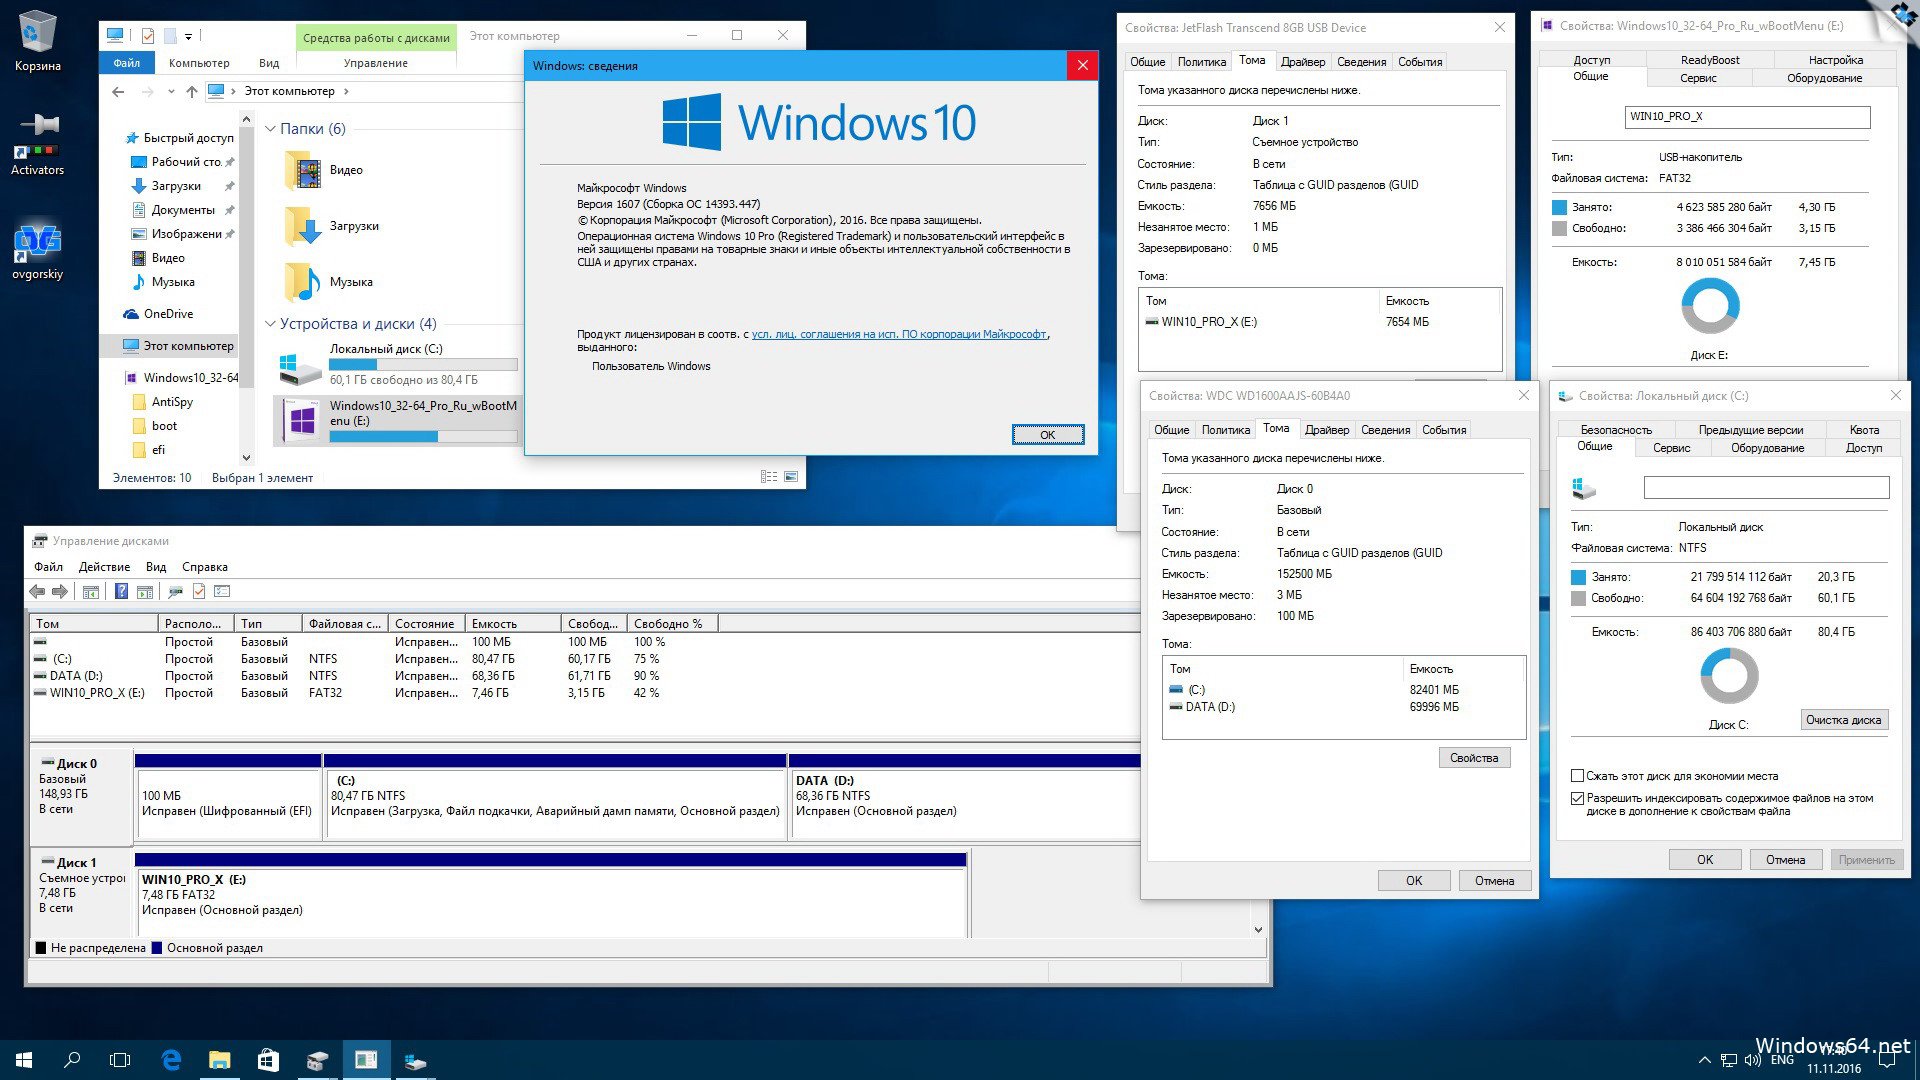Click Отмена in Local Disk C properties

tap(1785, 860)
